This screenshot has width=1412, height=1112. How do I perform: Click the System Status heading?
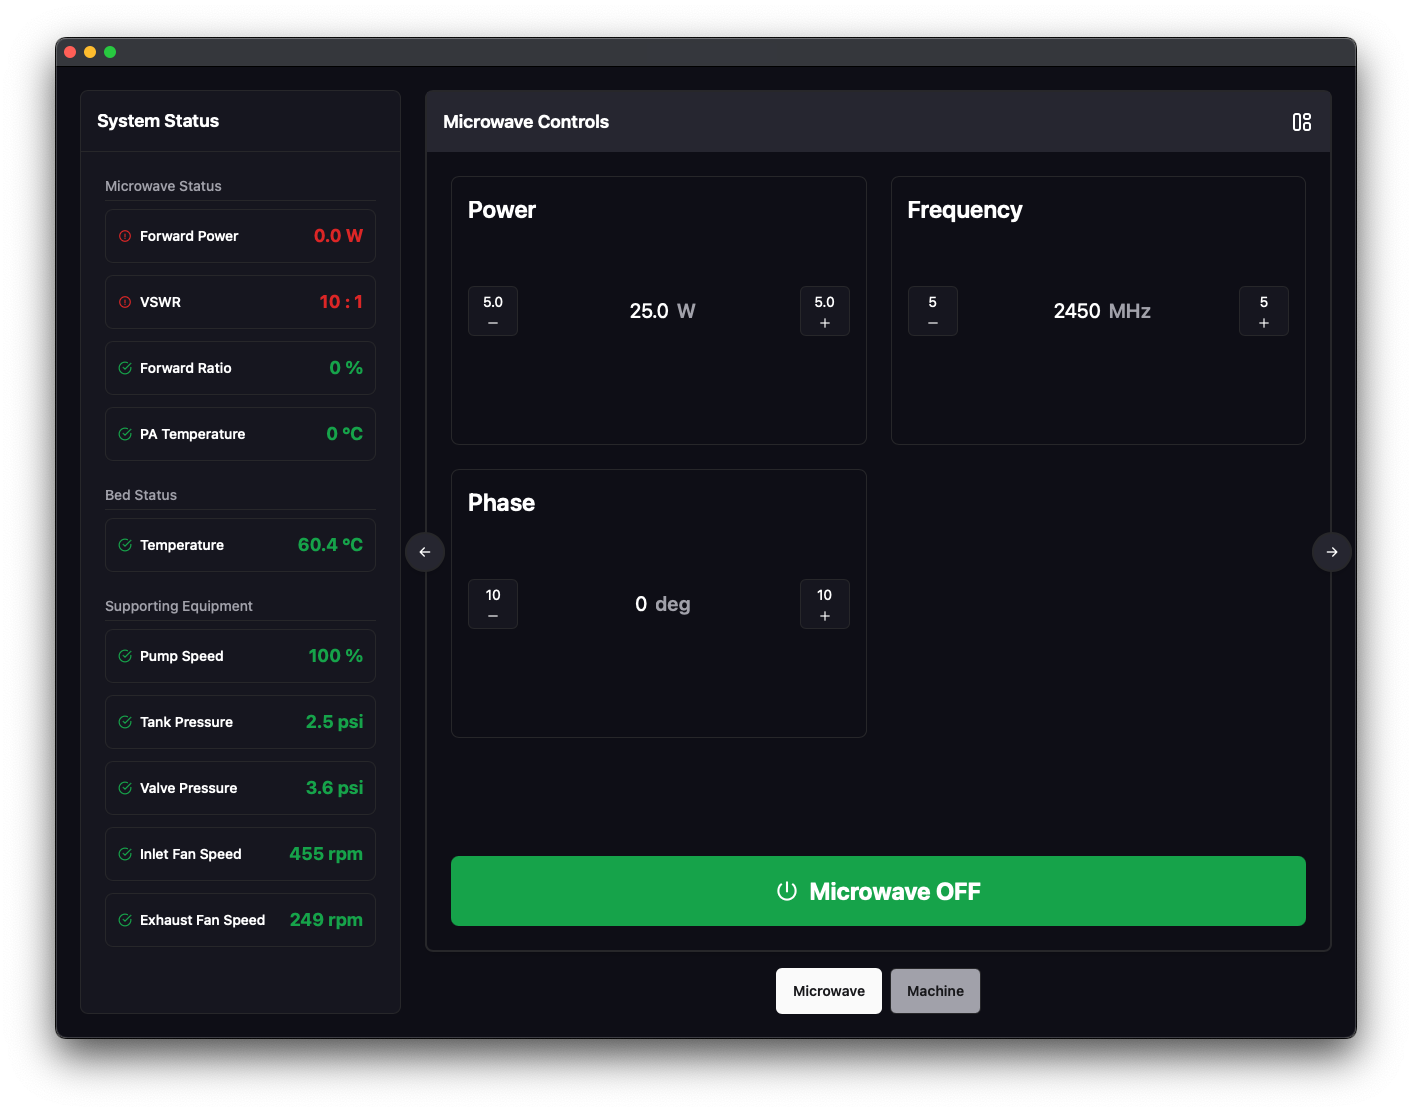[x=158, y=121]
